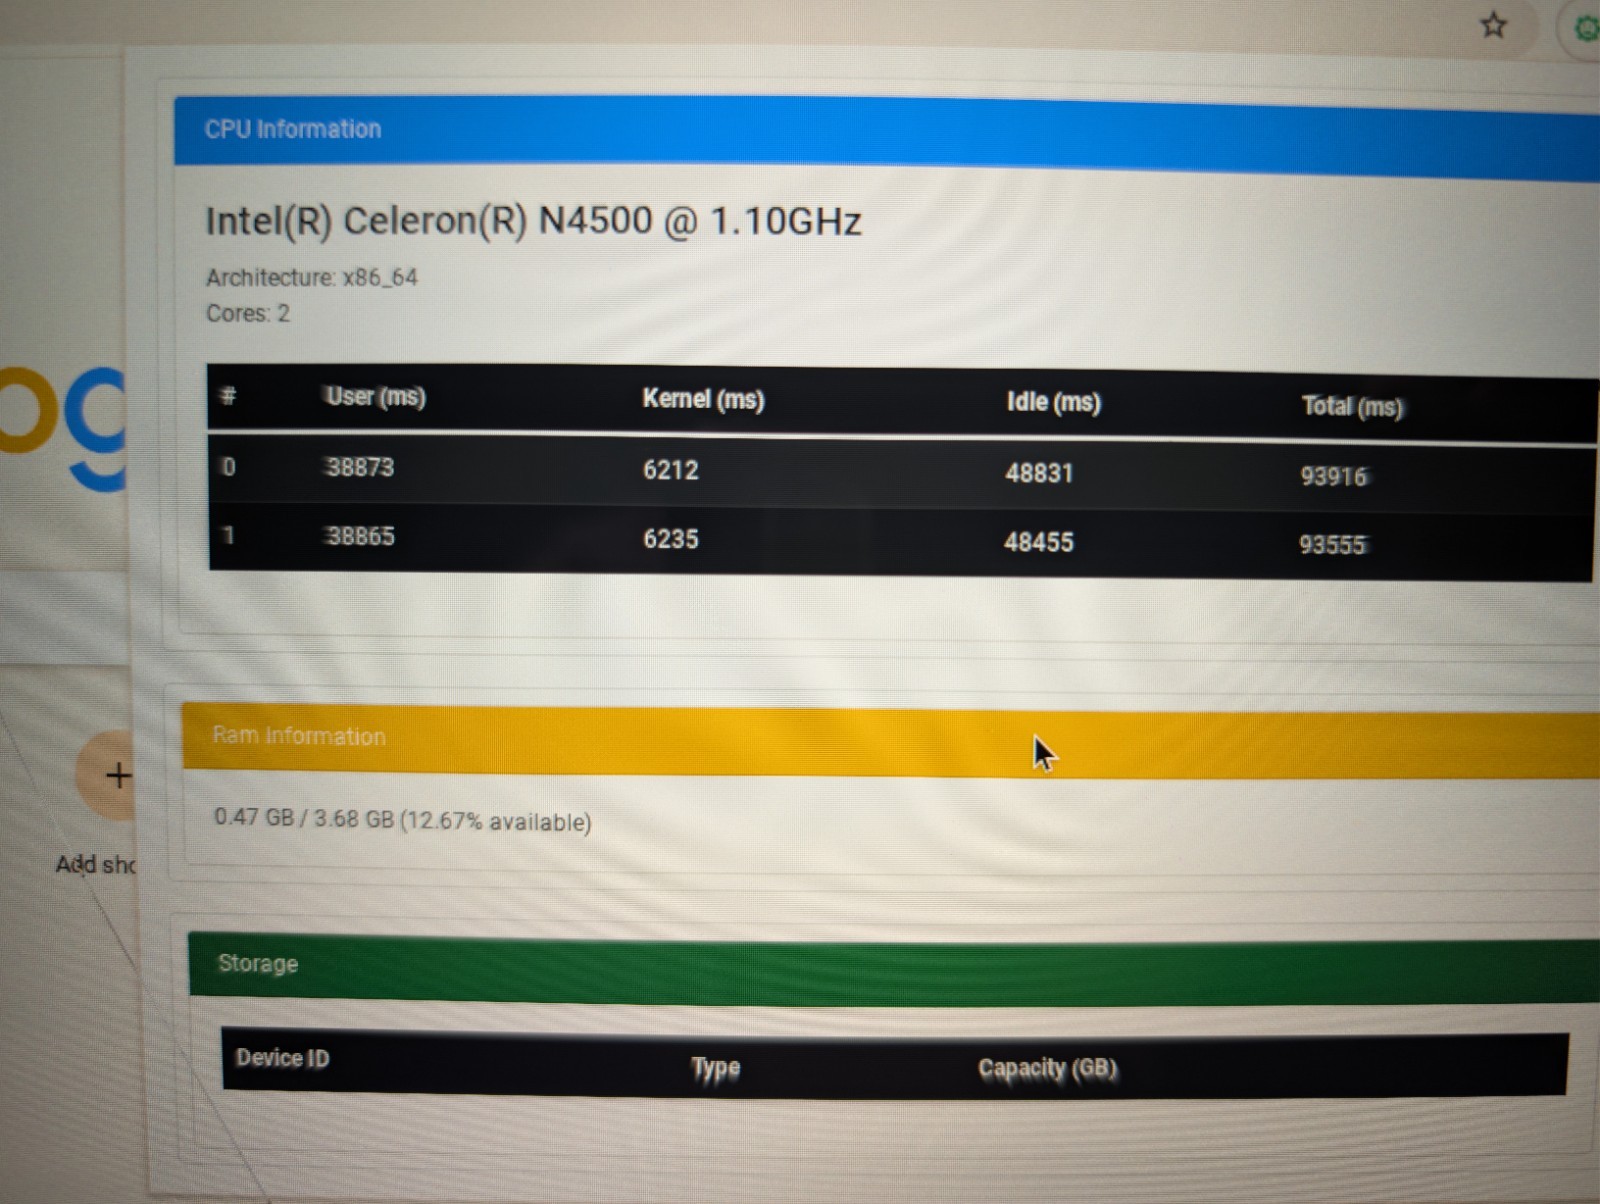
Task: Select the 'Architecture: x86_64' line
Action: [x=311, y=277]
